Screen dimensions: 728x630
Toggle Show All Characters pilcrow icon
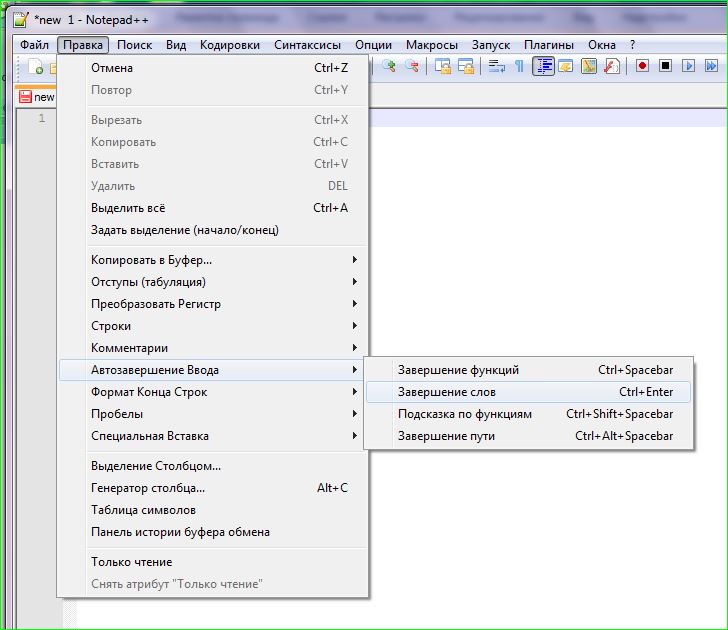click(x=520, y=66)
